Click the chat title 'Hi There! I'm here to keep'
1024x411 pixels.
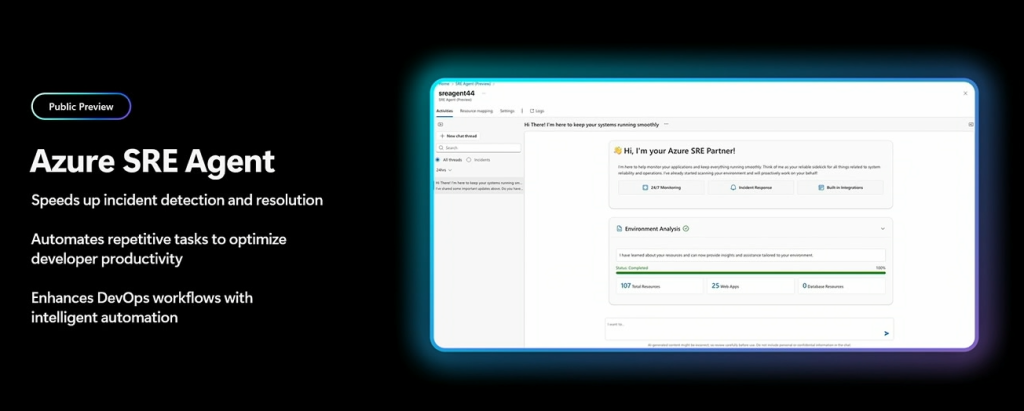[592, 123]
